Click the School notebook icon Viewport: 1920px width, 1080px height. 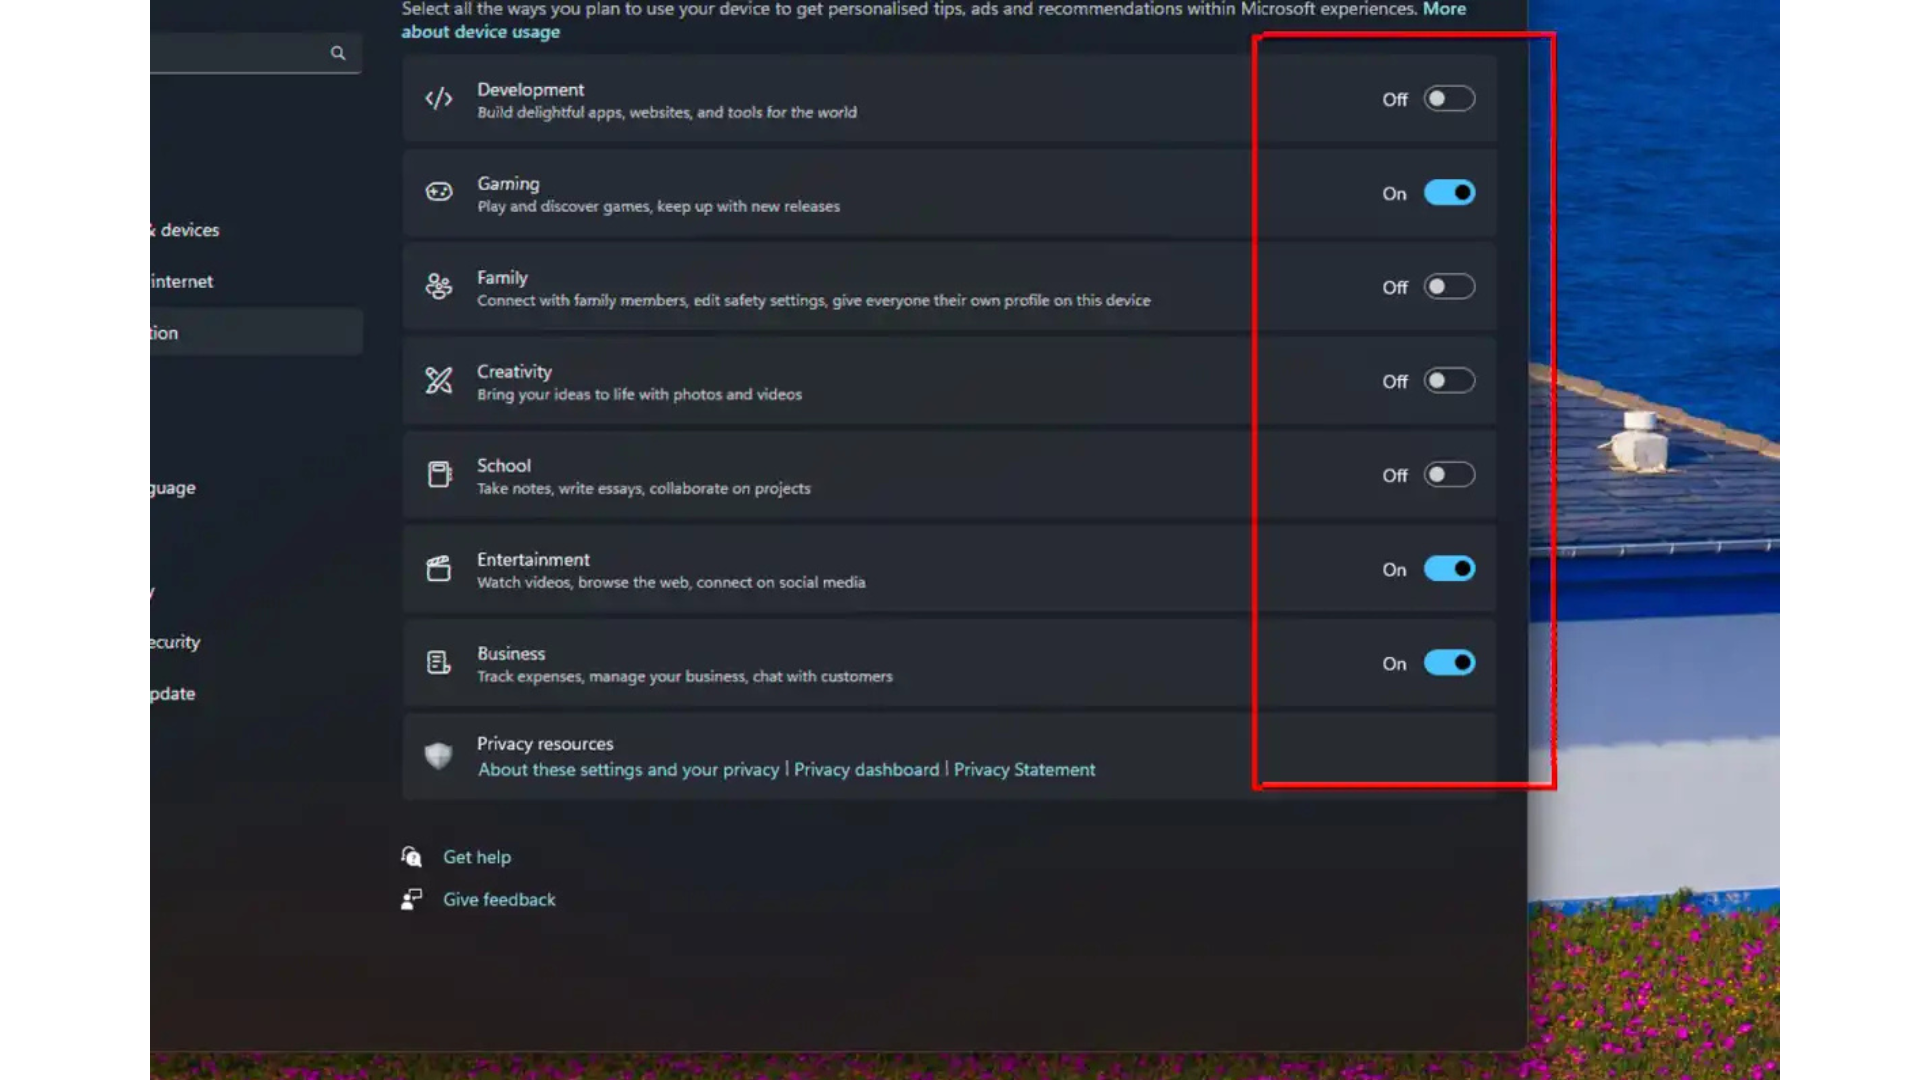(438, 474)
